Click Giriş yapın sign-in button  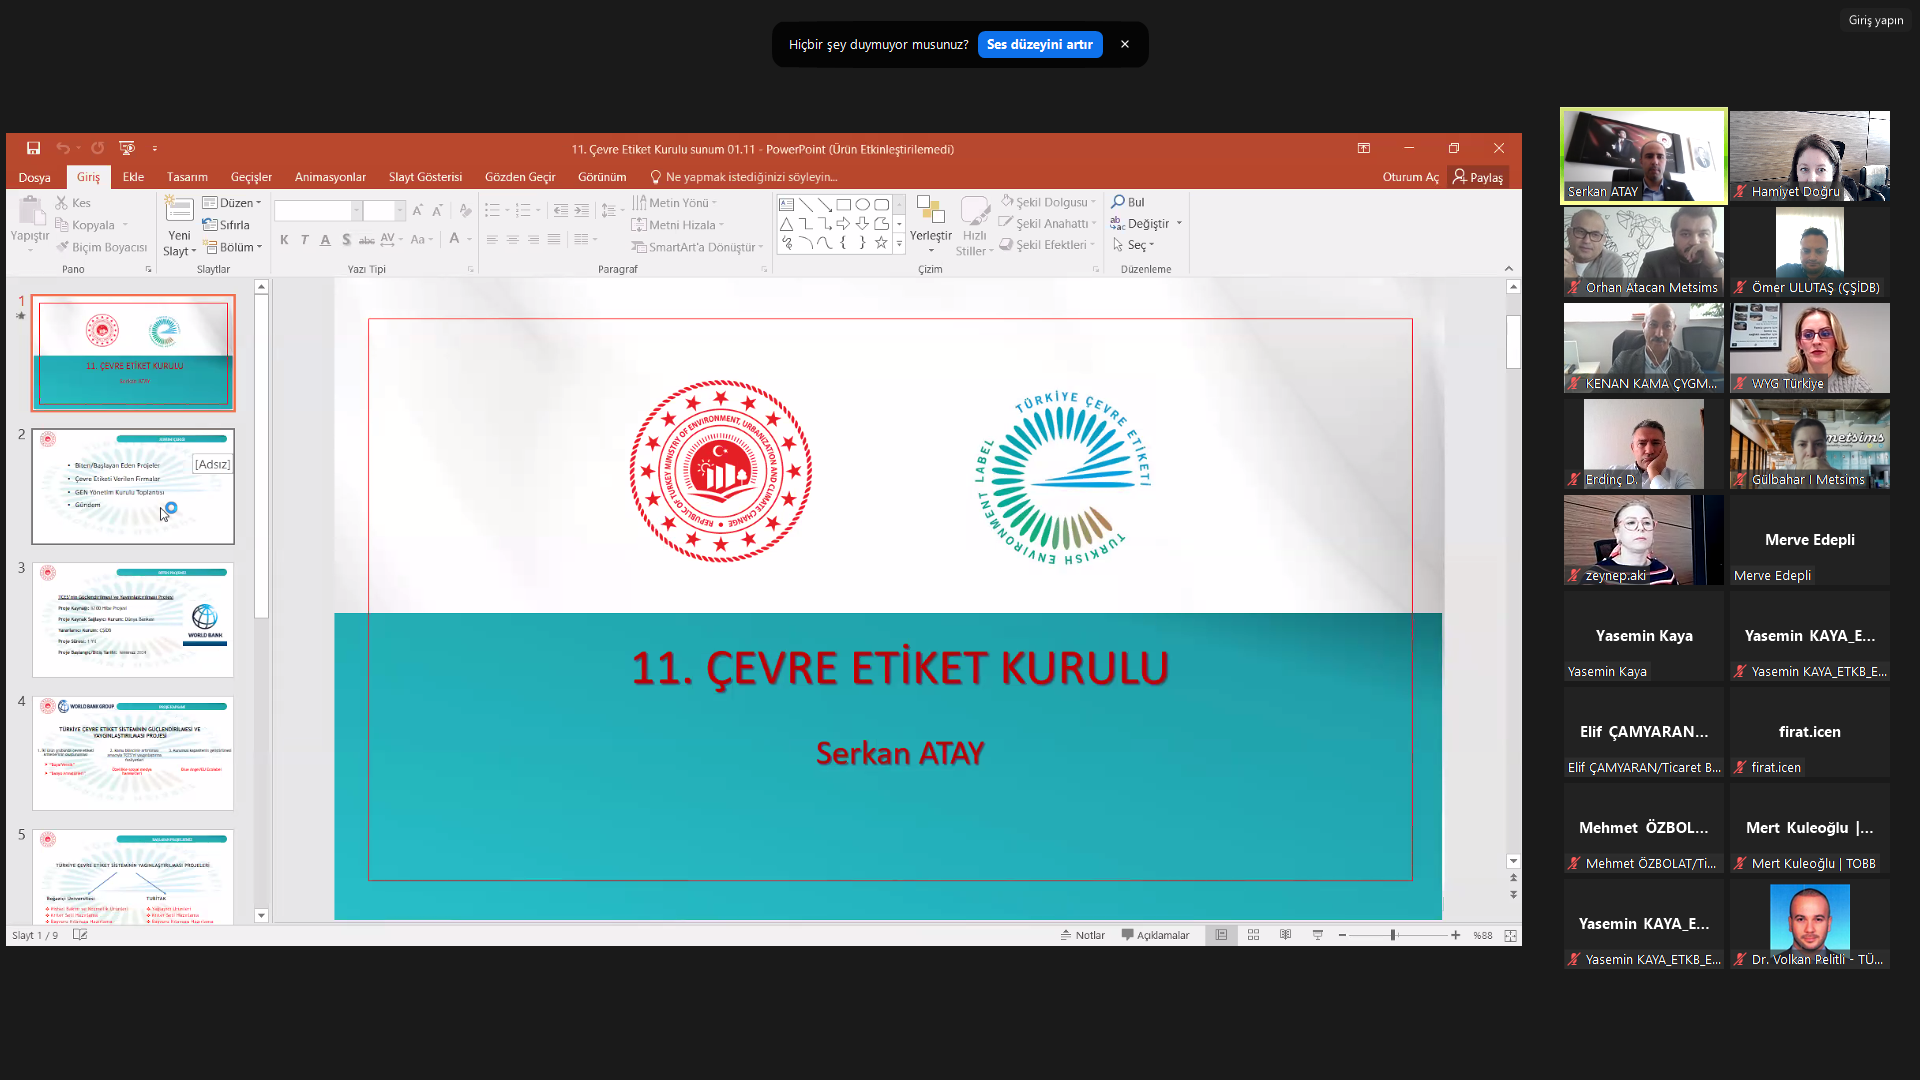pyautogui.click(x=1876, y=20)
